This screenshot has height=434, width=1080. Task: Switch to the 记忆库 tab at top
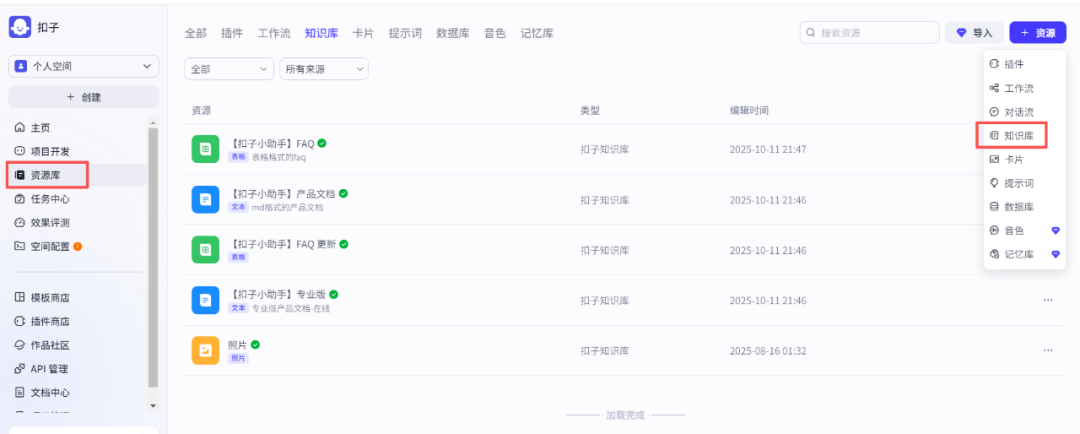pyautogui.click(x=537, y=33)
